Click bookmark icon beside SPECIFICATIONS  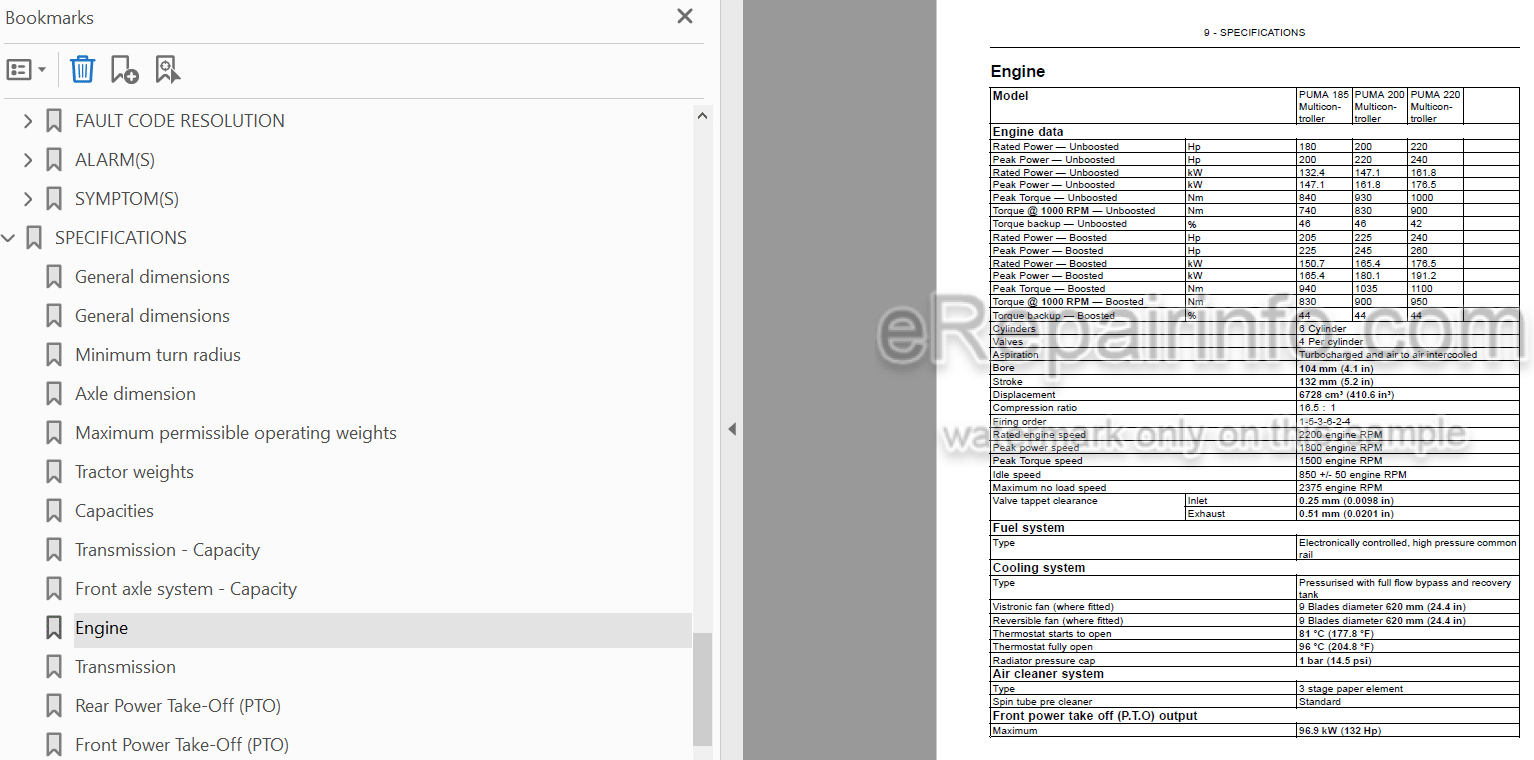[34, 238]
